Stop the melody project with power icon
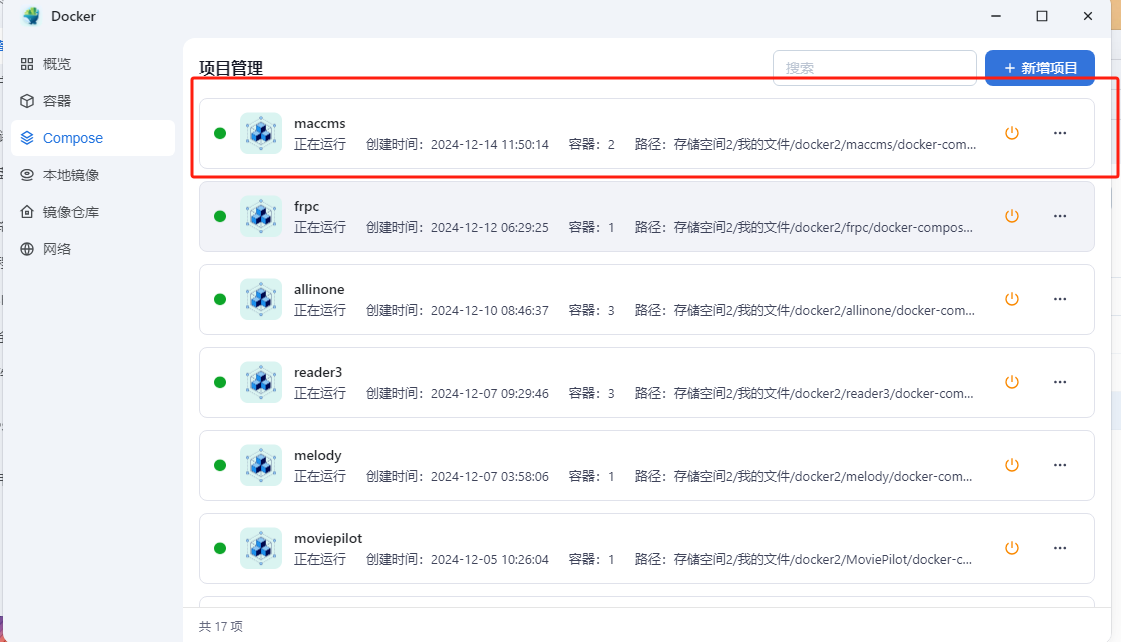The image size is (1121, 642). pyautogui.click(x=1012, y=465)
